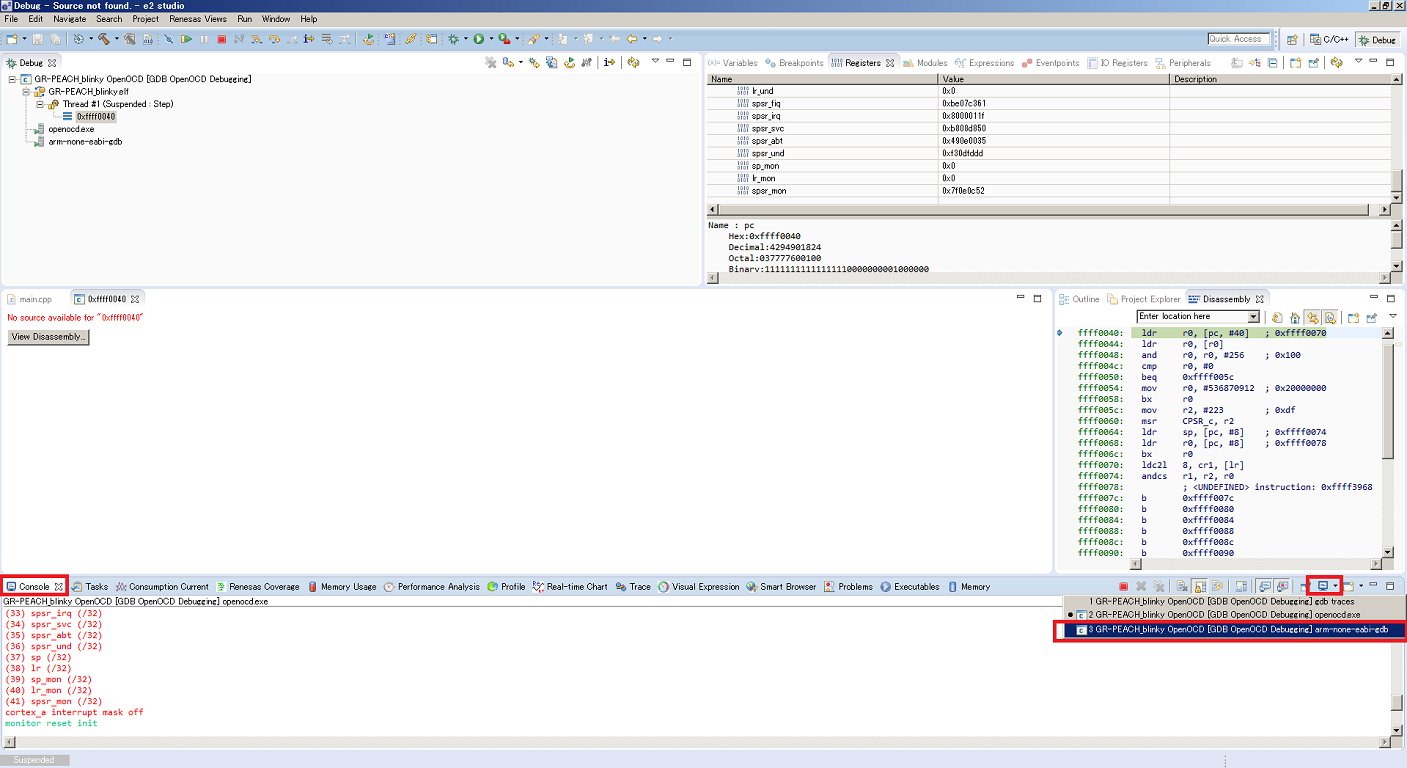Click the View Disassembly... button
Viewport: 1407px width, 768px height.
pos(48,337)
